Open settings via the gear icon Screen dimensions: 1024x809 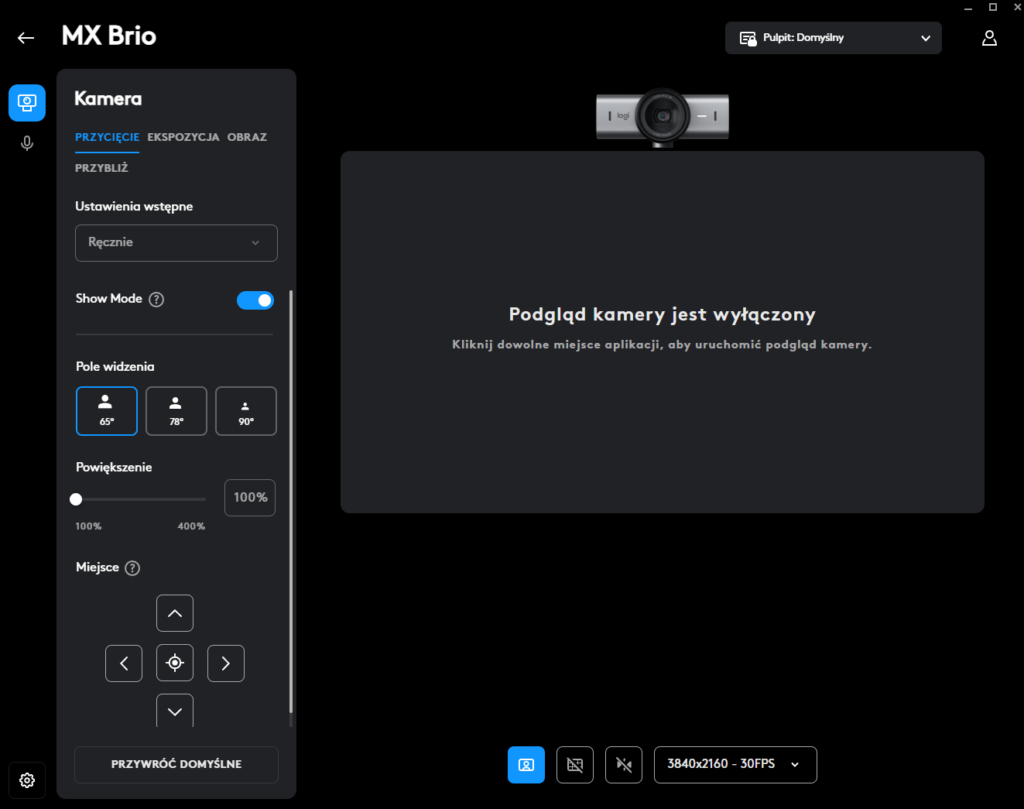click(27, 780)
